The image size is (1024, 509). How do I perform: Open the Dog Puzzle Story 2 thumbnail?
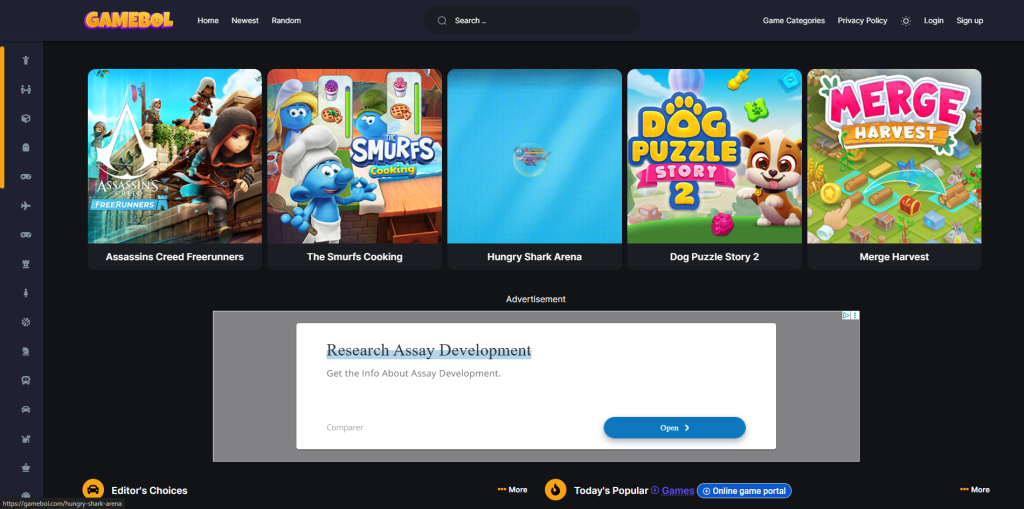(714, 156)
